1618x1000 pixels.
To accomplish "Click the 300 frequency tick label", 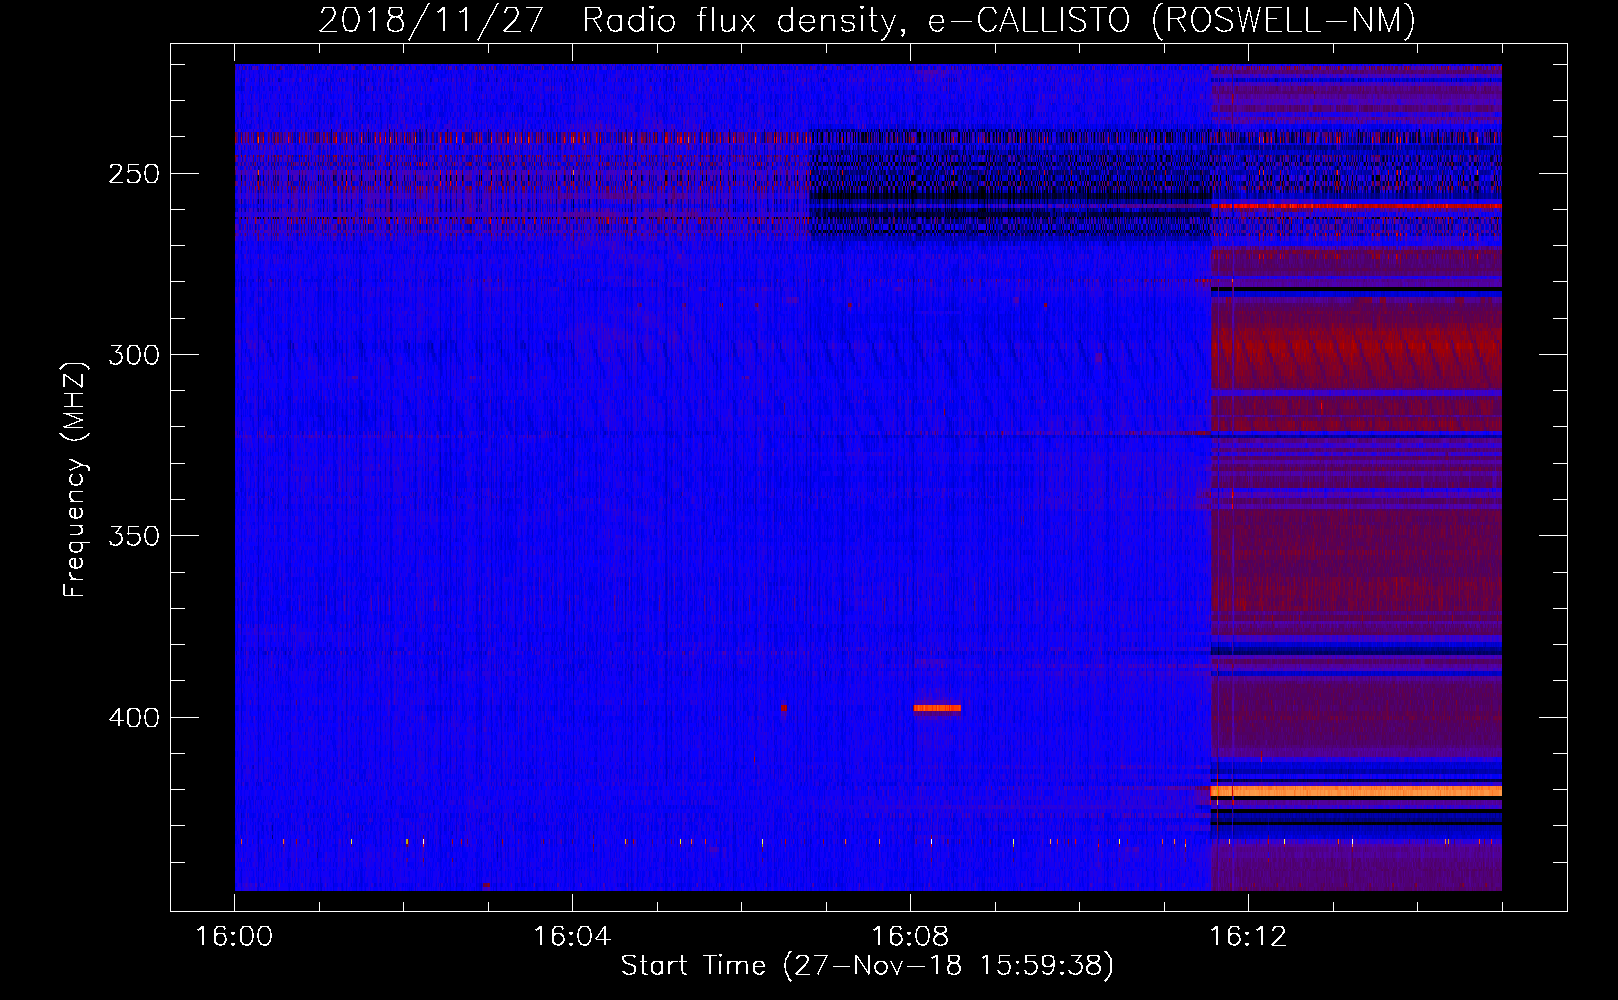I will (x=134, y=355).
